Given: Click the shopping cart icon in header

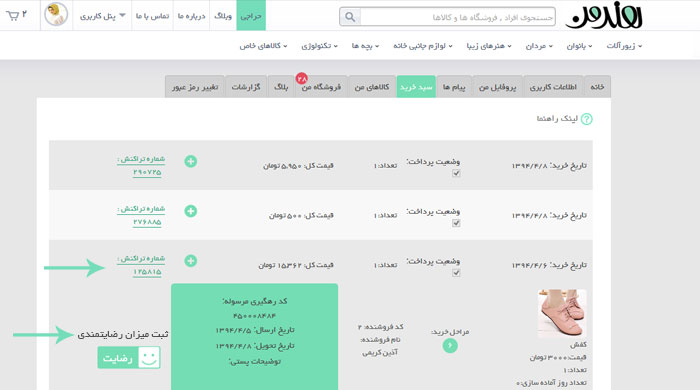Looking at the screenshot, I should 12,16.
